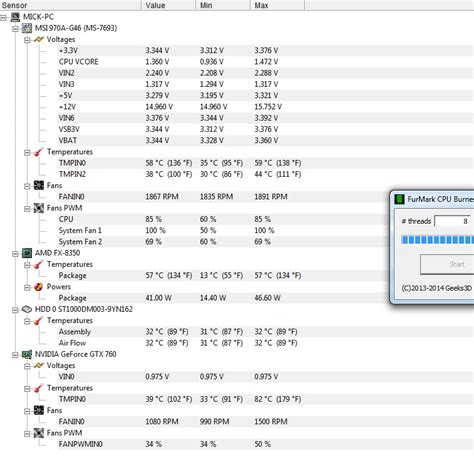Viewport: 474px width, 458px height.
Task: Sort by the Value column header
Action: point(168,5)
